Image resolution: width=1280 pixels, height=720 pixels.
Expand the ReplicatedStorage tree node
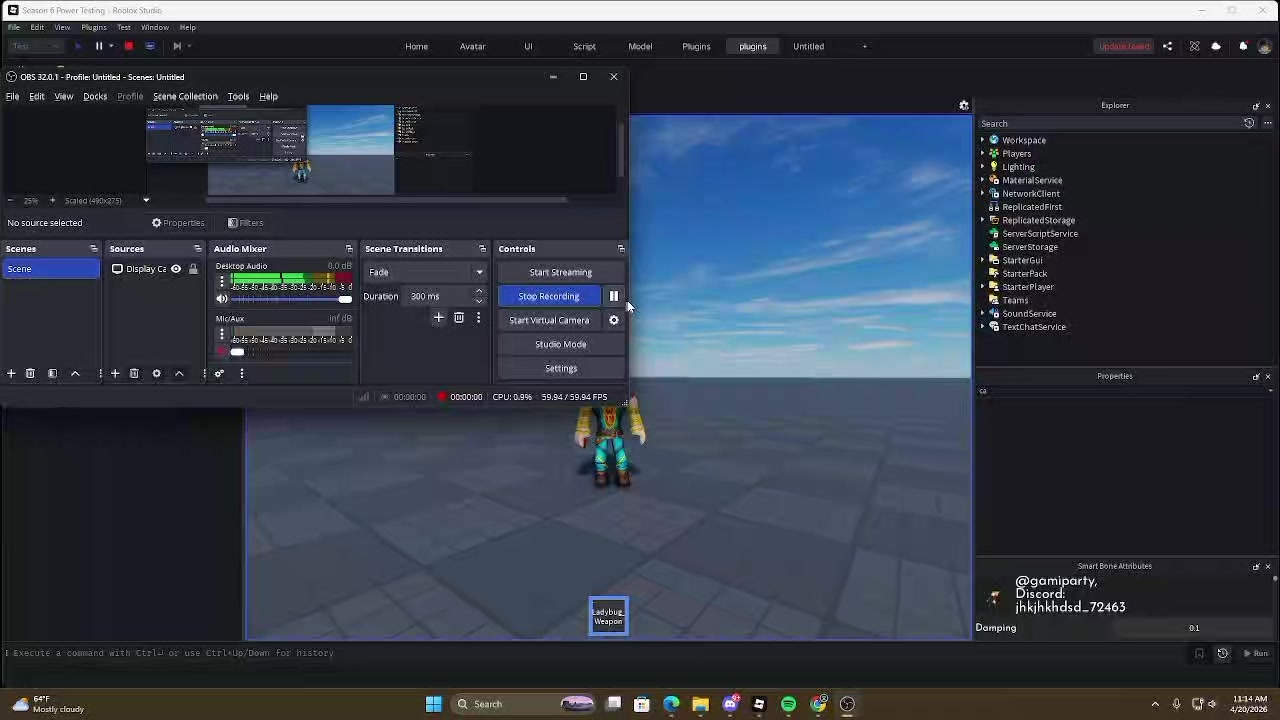[x=982, y=220]
